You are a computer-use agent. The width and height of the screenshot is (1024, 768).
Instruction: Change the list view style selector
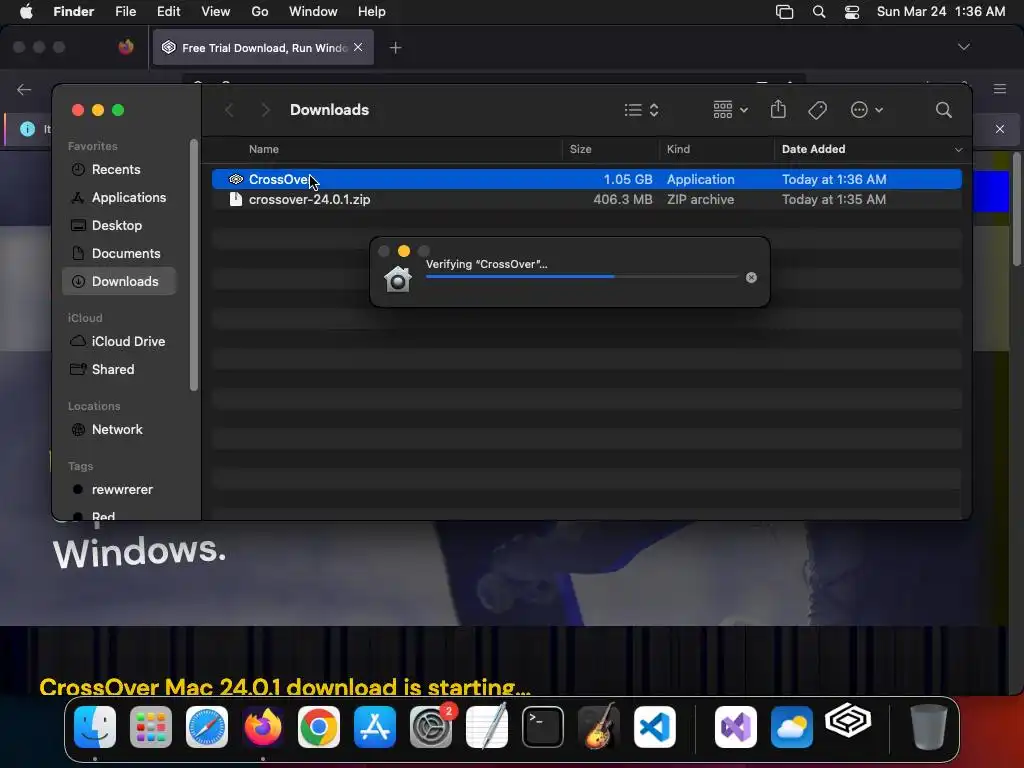[x=641, y=110]
